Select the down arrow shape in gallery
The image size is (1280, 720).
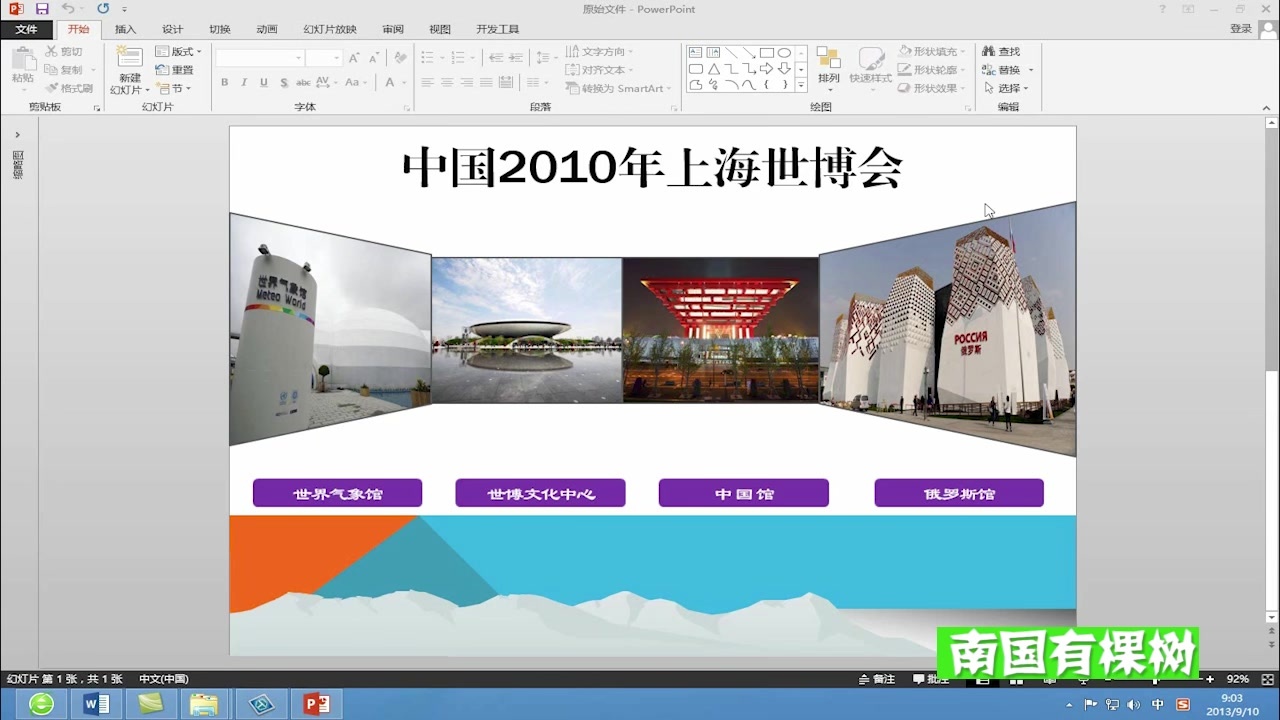tap(785, 69)
